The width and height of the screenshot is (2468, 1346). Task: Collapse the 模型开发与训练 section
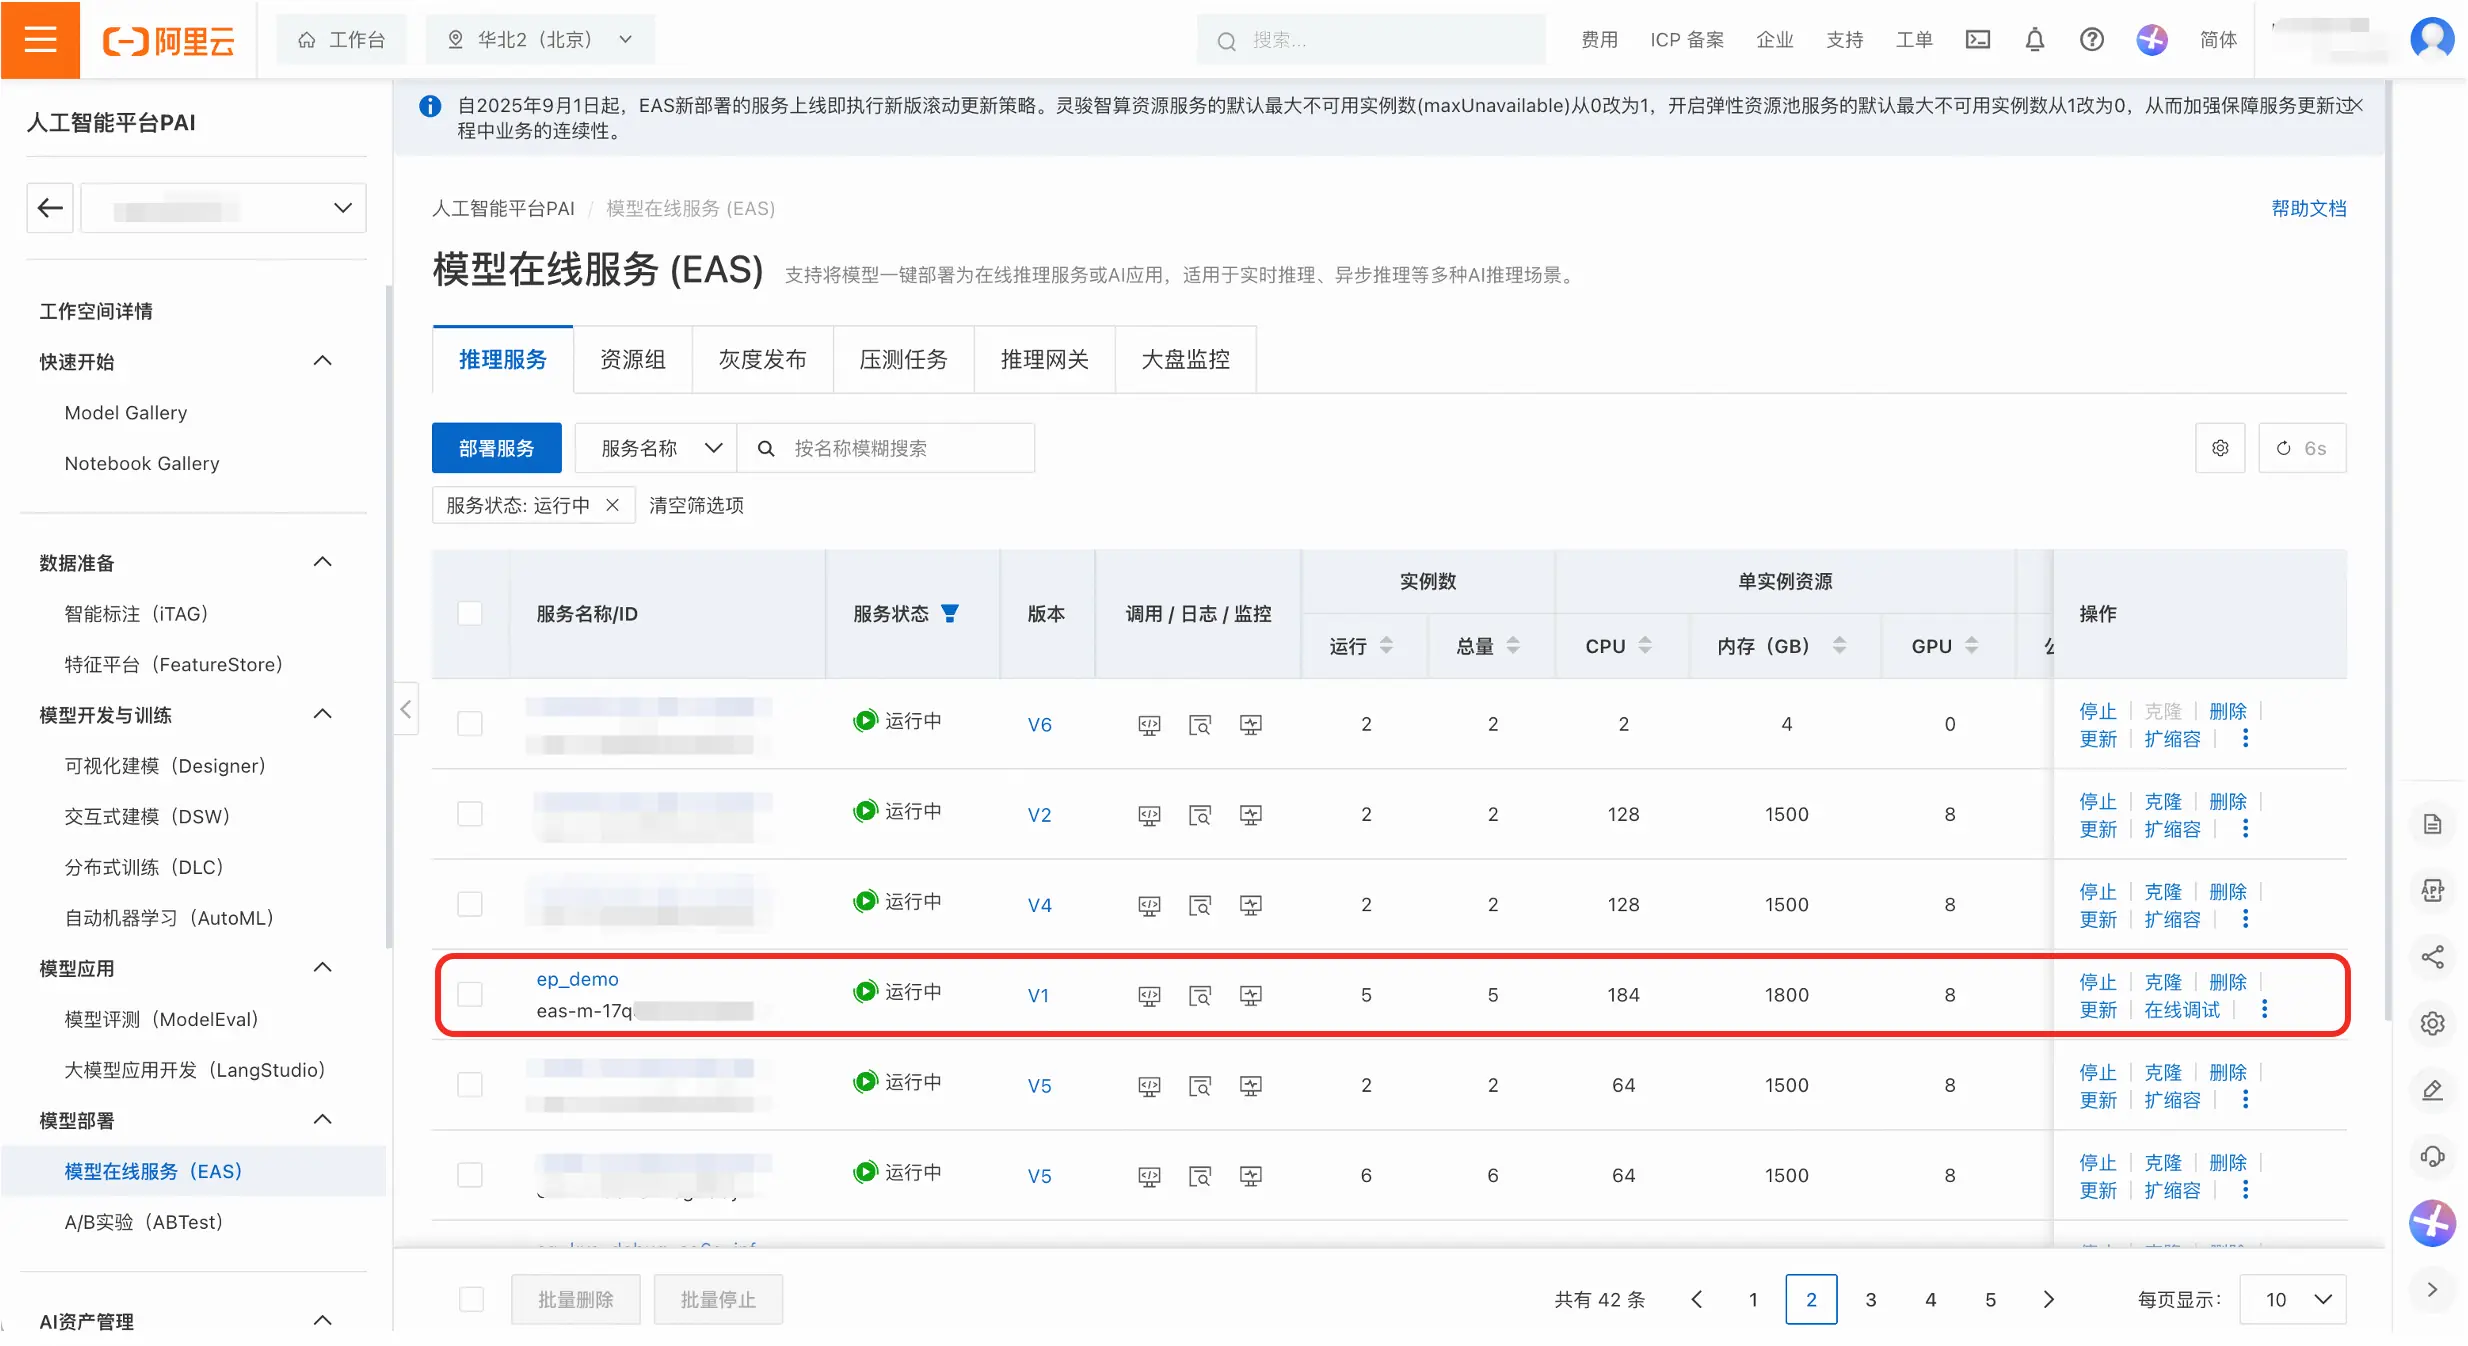[322, 714]
